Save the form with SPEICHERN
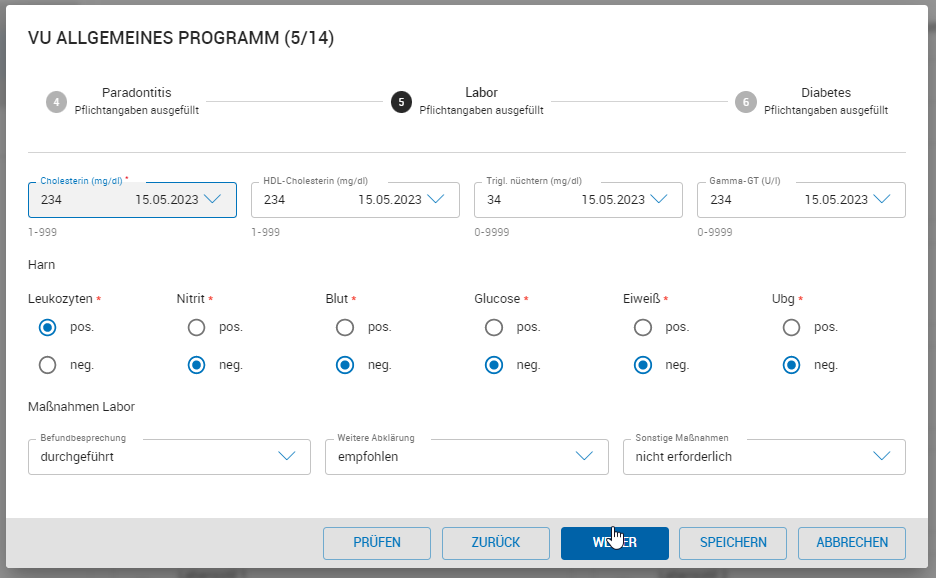Viewport: 936px width, 578px height. pyautogui.click(x=733, y=543)
